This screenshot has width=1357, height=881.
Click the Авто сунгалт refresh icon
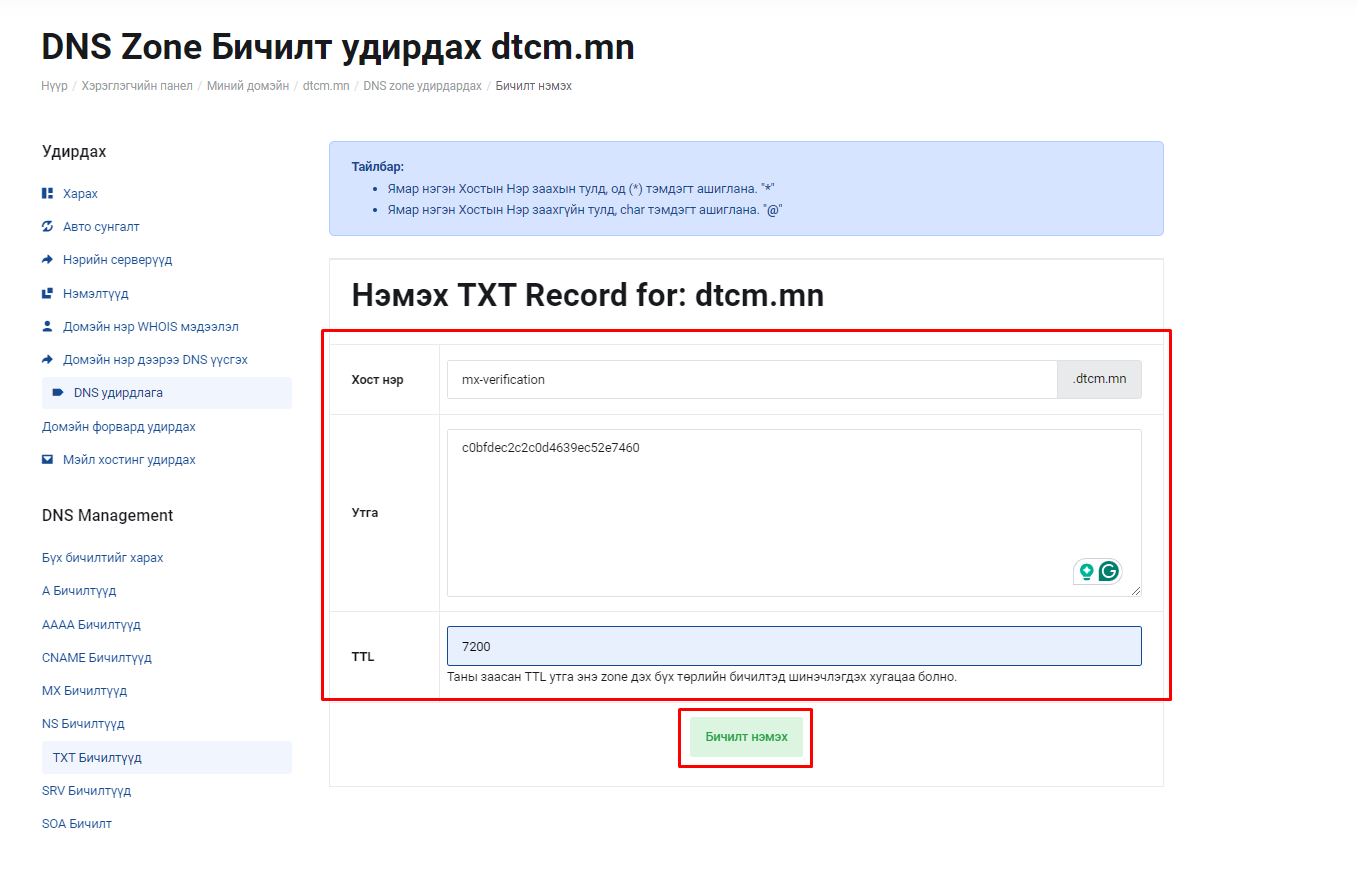coord(47,226)
